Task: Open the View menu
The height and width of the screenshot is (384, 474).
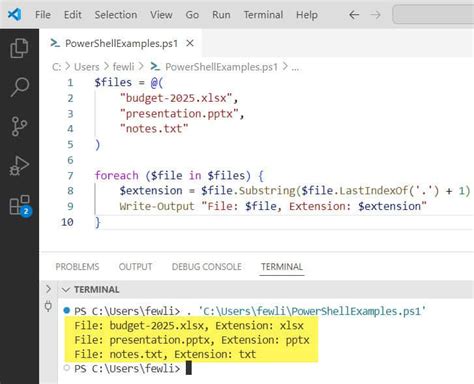Action: 161,15
